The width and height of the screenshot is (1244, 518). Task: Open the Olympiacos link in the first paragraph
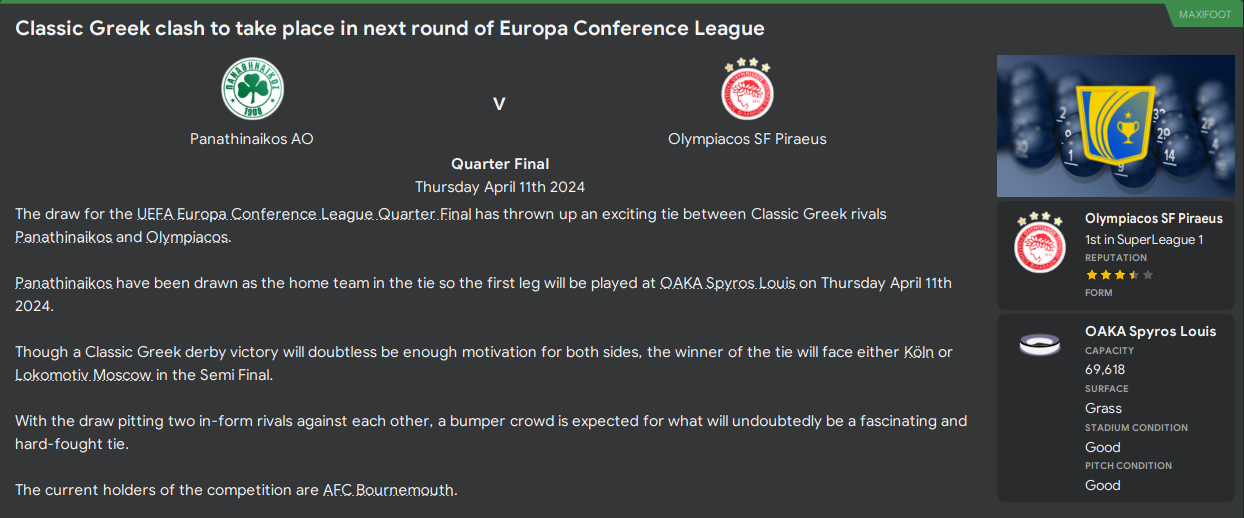pyautogui.click(x=187, y=237)
